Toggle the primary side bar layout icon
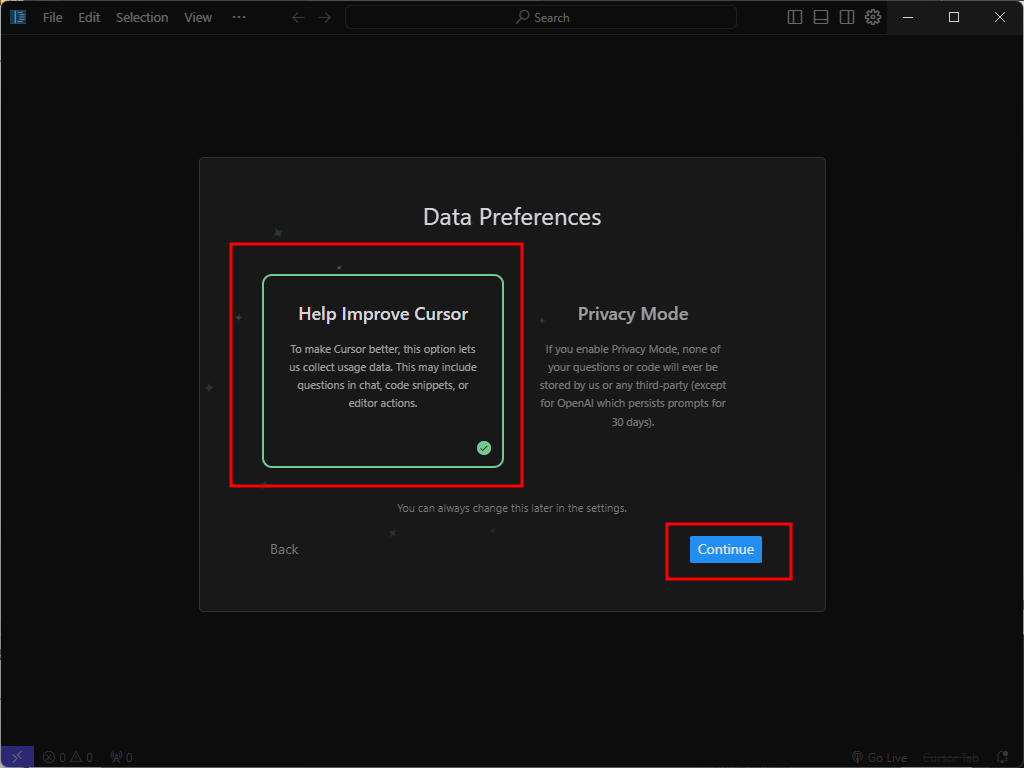The image size is (1024, 768). click(795, 17)
